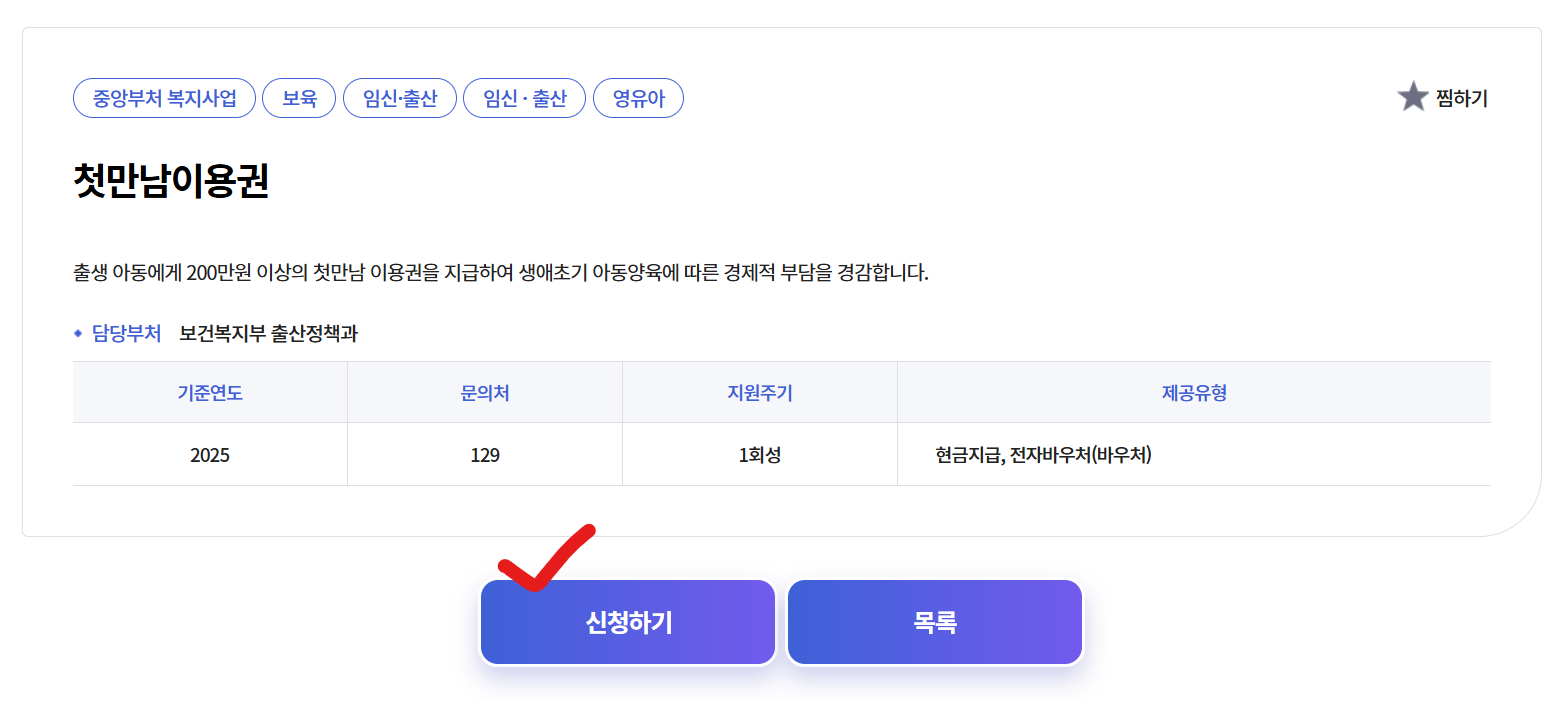This screenshot has width=1566, height=701.
Task: Click the 영유아 category tag
Action: tap(638, 97)
